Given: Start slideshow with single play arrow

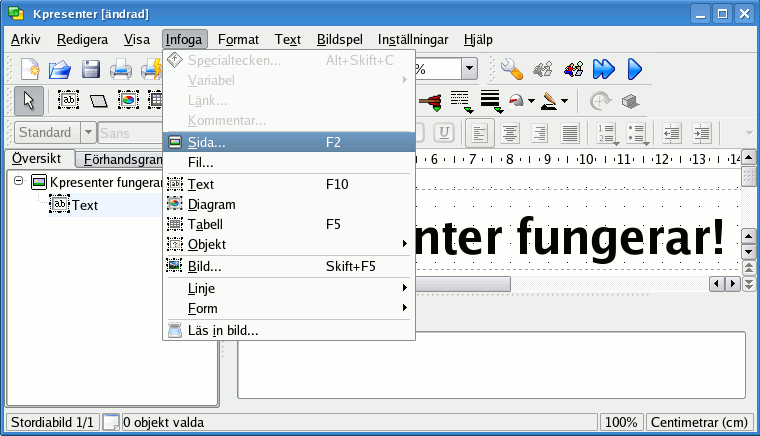Looking at the screenshot, I should (x=634, y=69).
